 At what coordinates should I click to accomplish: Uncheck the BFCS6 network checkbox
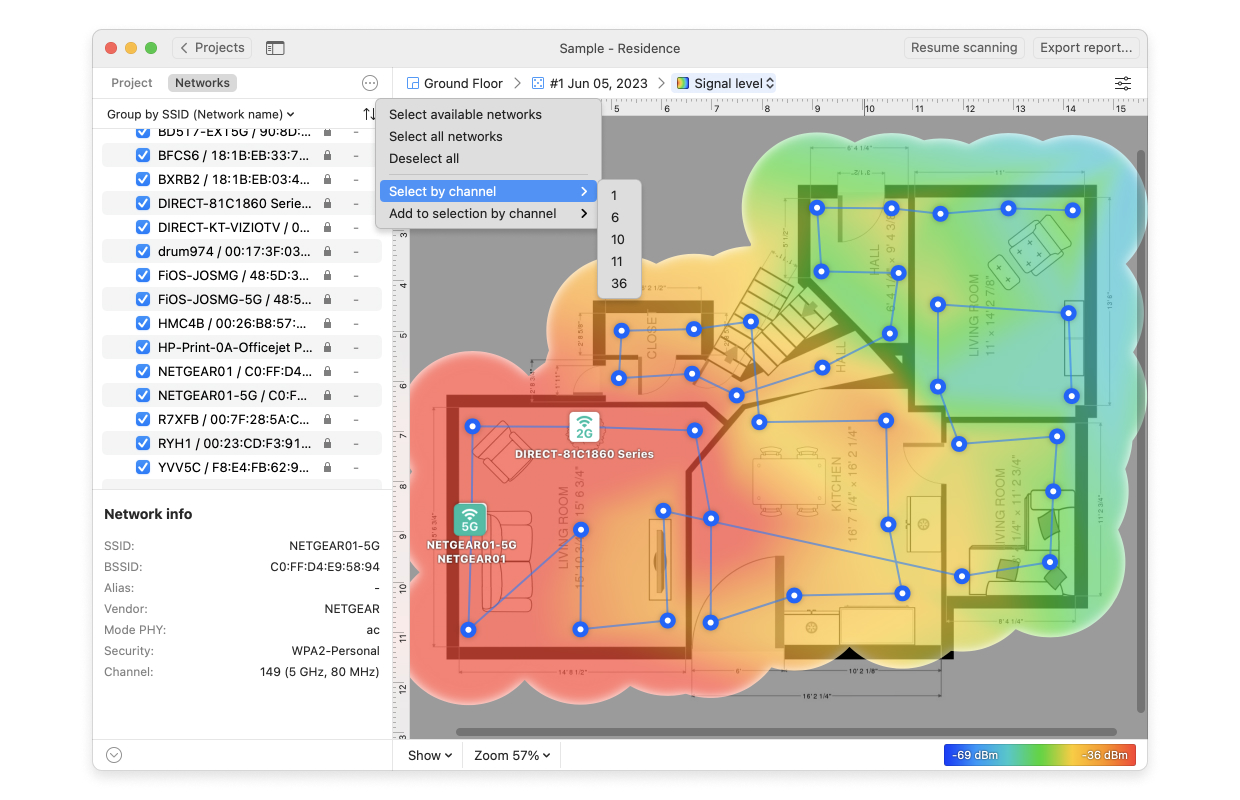142,155
